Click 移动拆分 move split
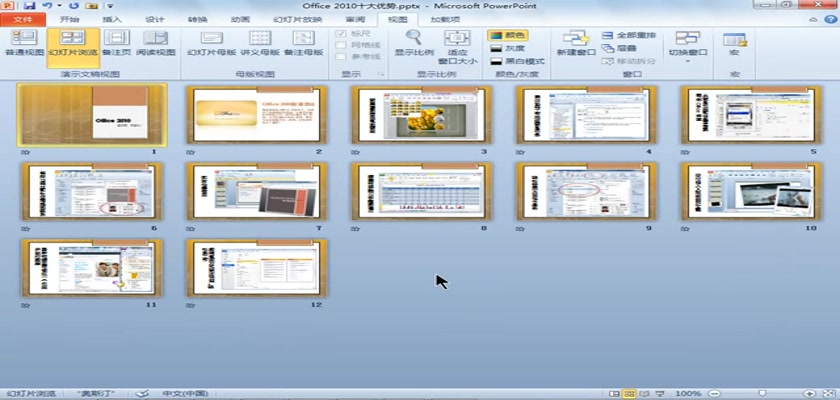Screen dimensions: 840x400 (628, 61)
